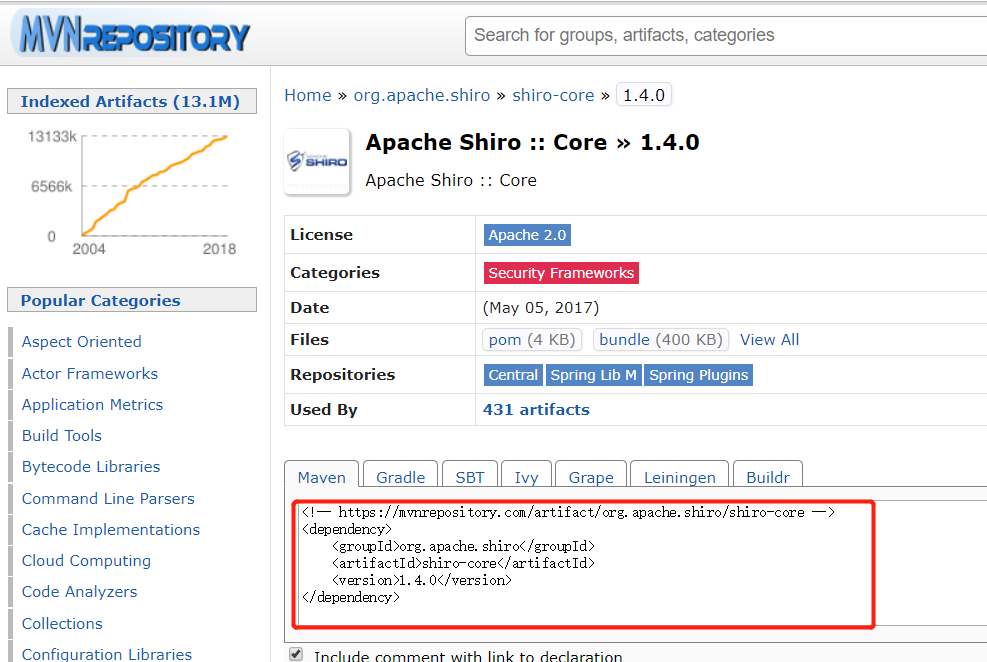The width and height of the screenshot is (987, 662).
Task: Open Code Analyzers category
Action: tap(79, 592)
